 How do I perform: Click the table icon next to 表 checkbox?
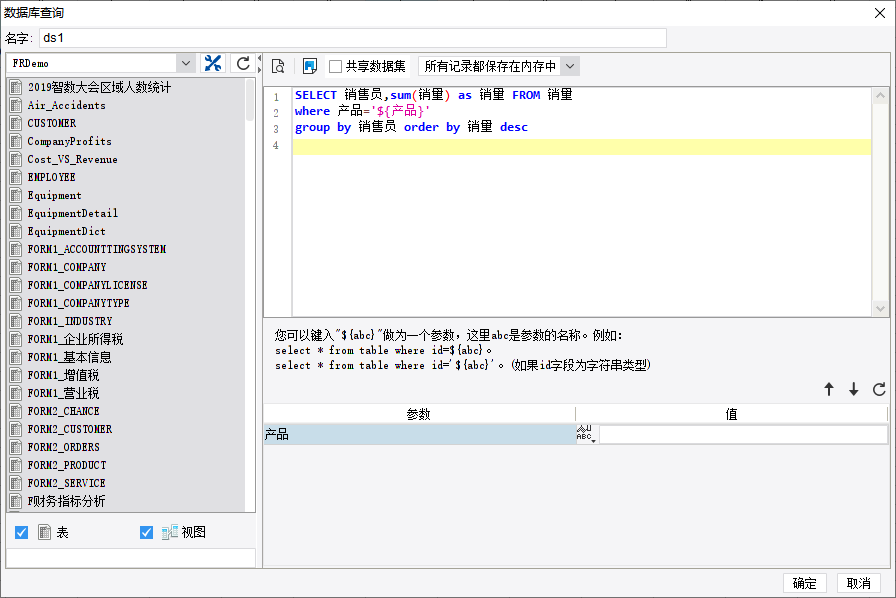pyautogui.click(x=45, y=532)
